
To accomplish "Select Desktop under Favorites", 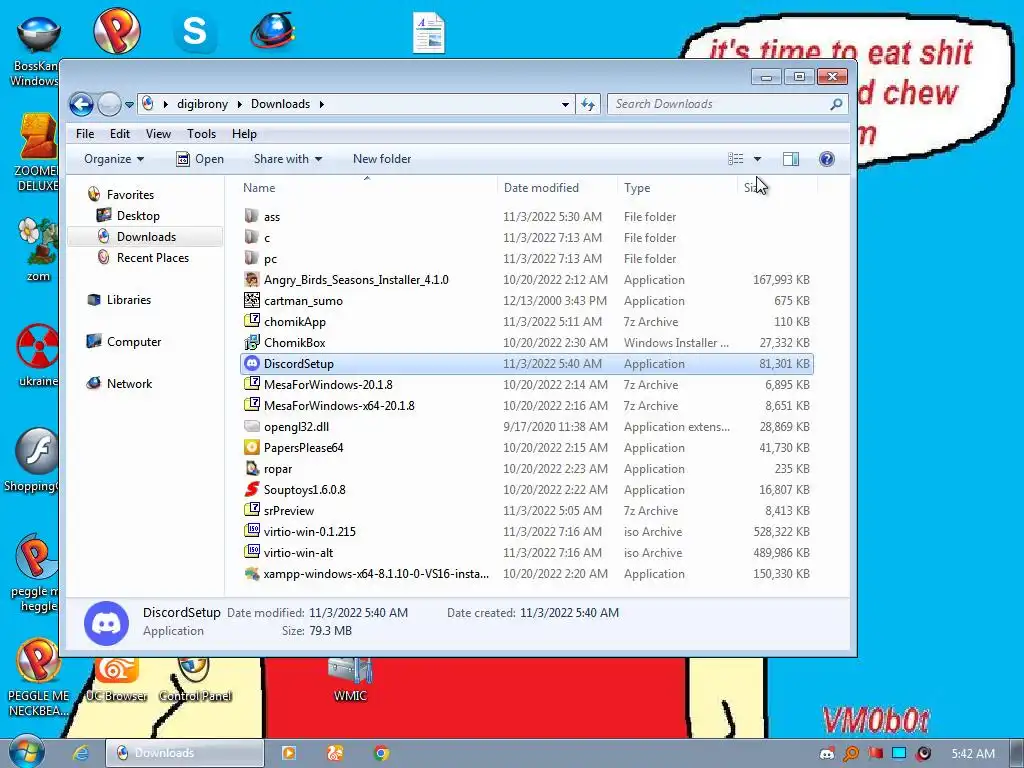I will (x=138, y=216).
